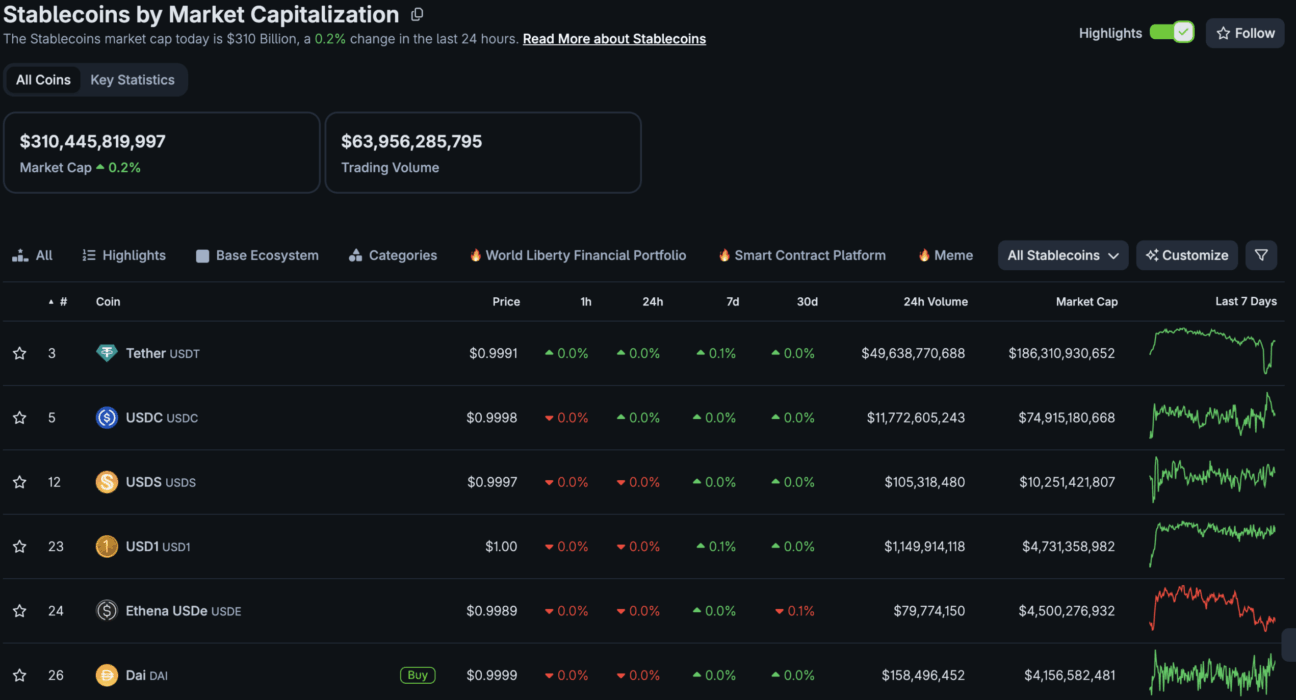Click the Ethena USDe coin logo icon
The image size is (1296, 700).
click(107, 611)
